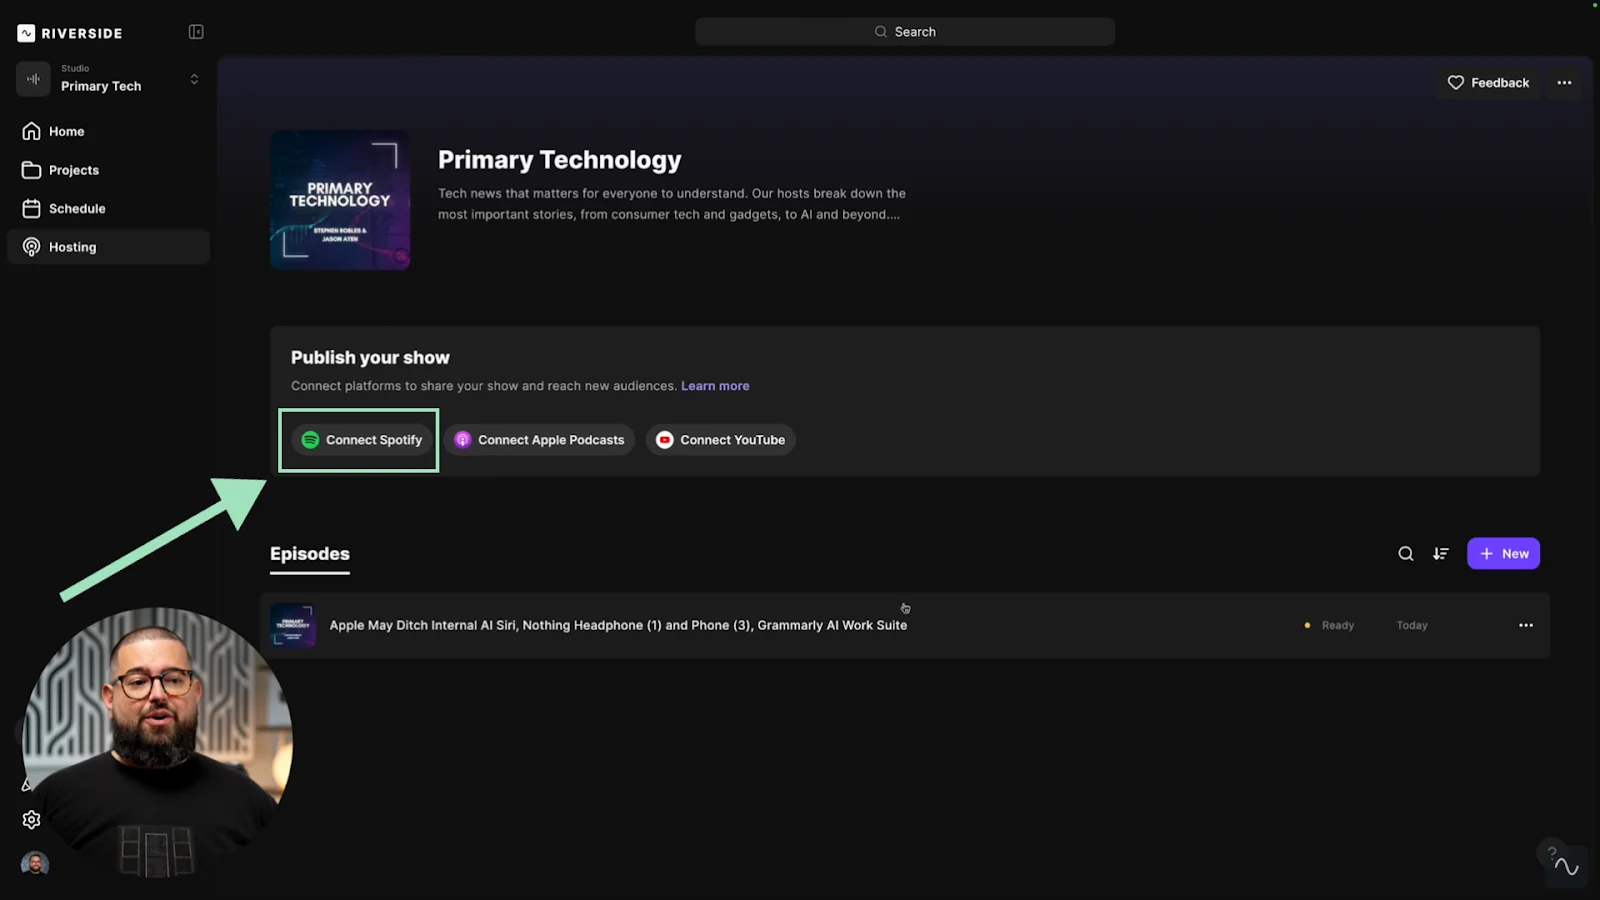Click the Riverside logo in the sidebar

point(69,33)
